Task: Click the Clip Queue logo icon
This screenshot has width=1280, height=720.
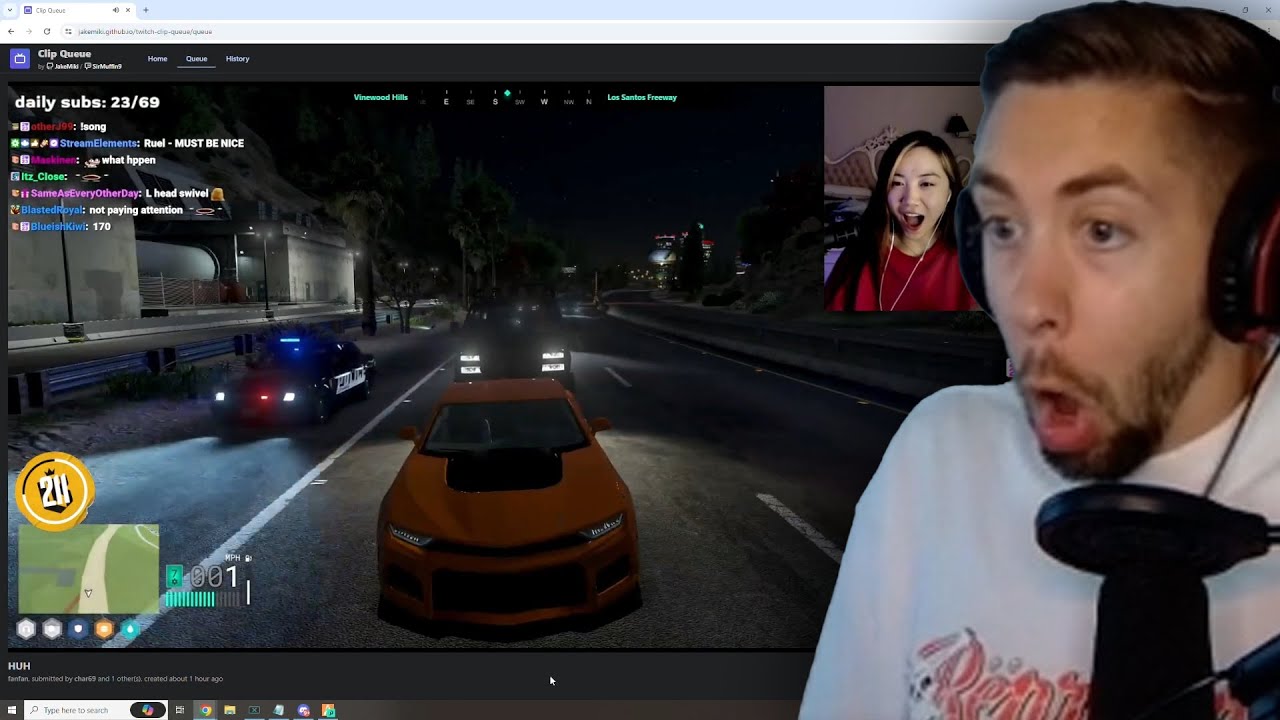Action: (x=19, y=59)
